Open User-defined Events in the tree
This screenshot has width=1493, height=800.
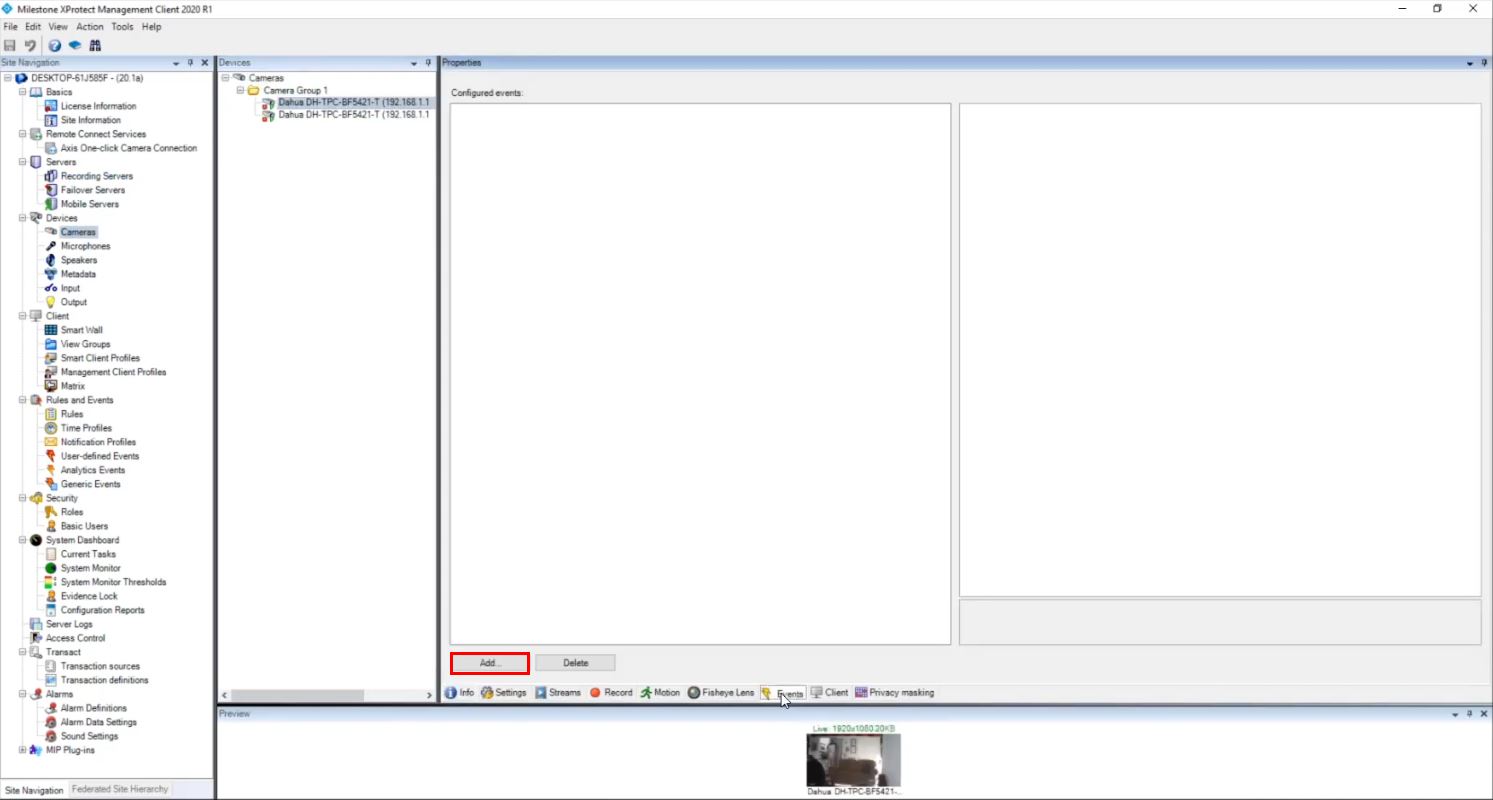(x=100, y=456)
